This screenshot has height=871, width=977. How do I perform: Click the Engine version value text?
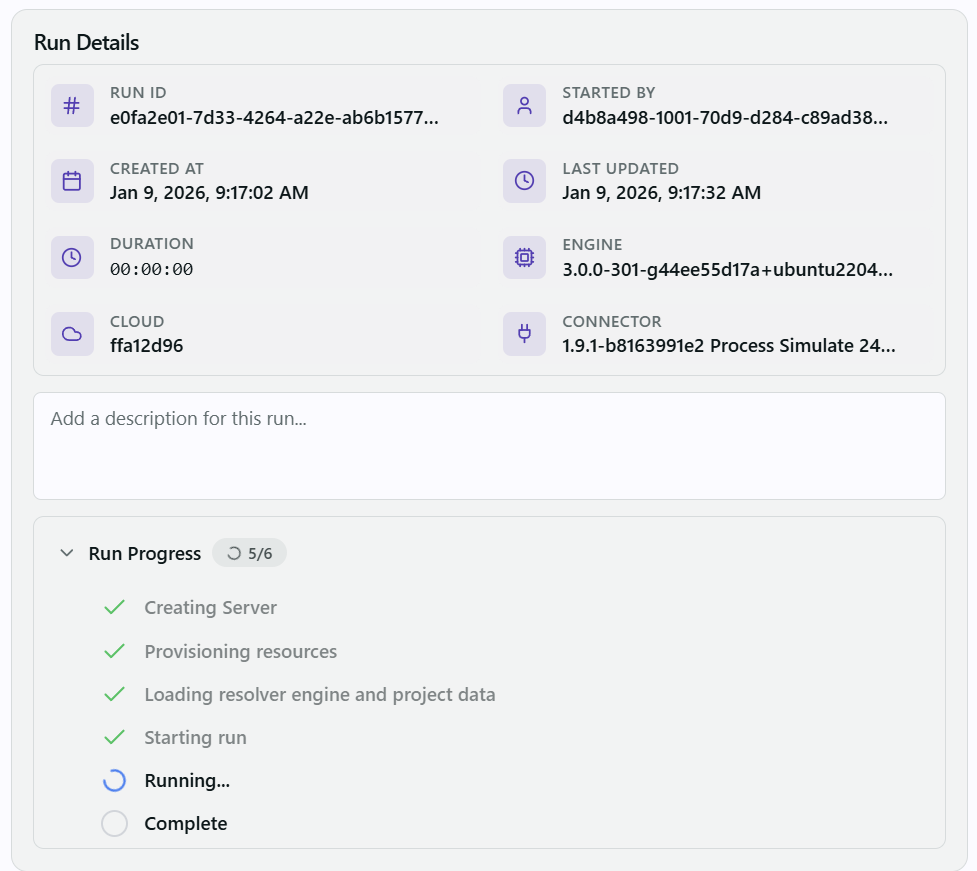[x=727, y=269]
